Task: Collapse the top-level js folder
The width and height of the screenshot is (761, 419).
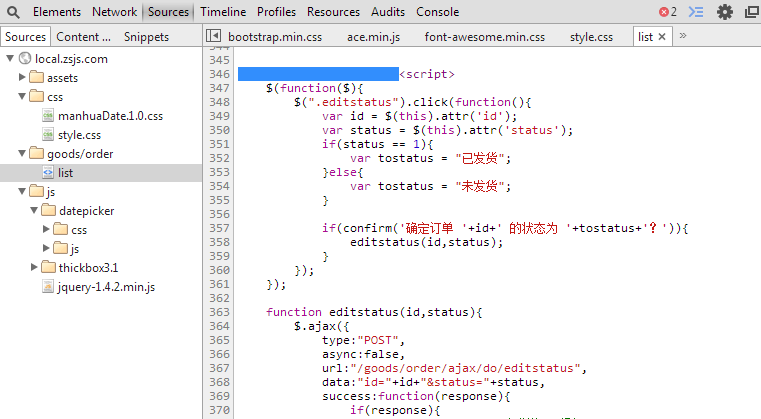Action: point(22,191)
